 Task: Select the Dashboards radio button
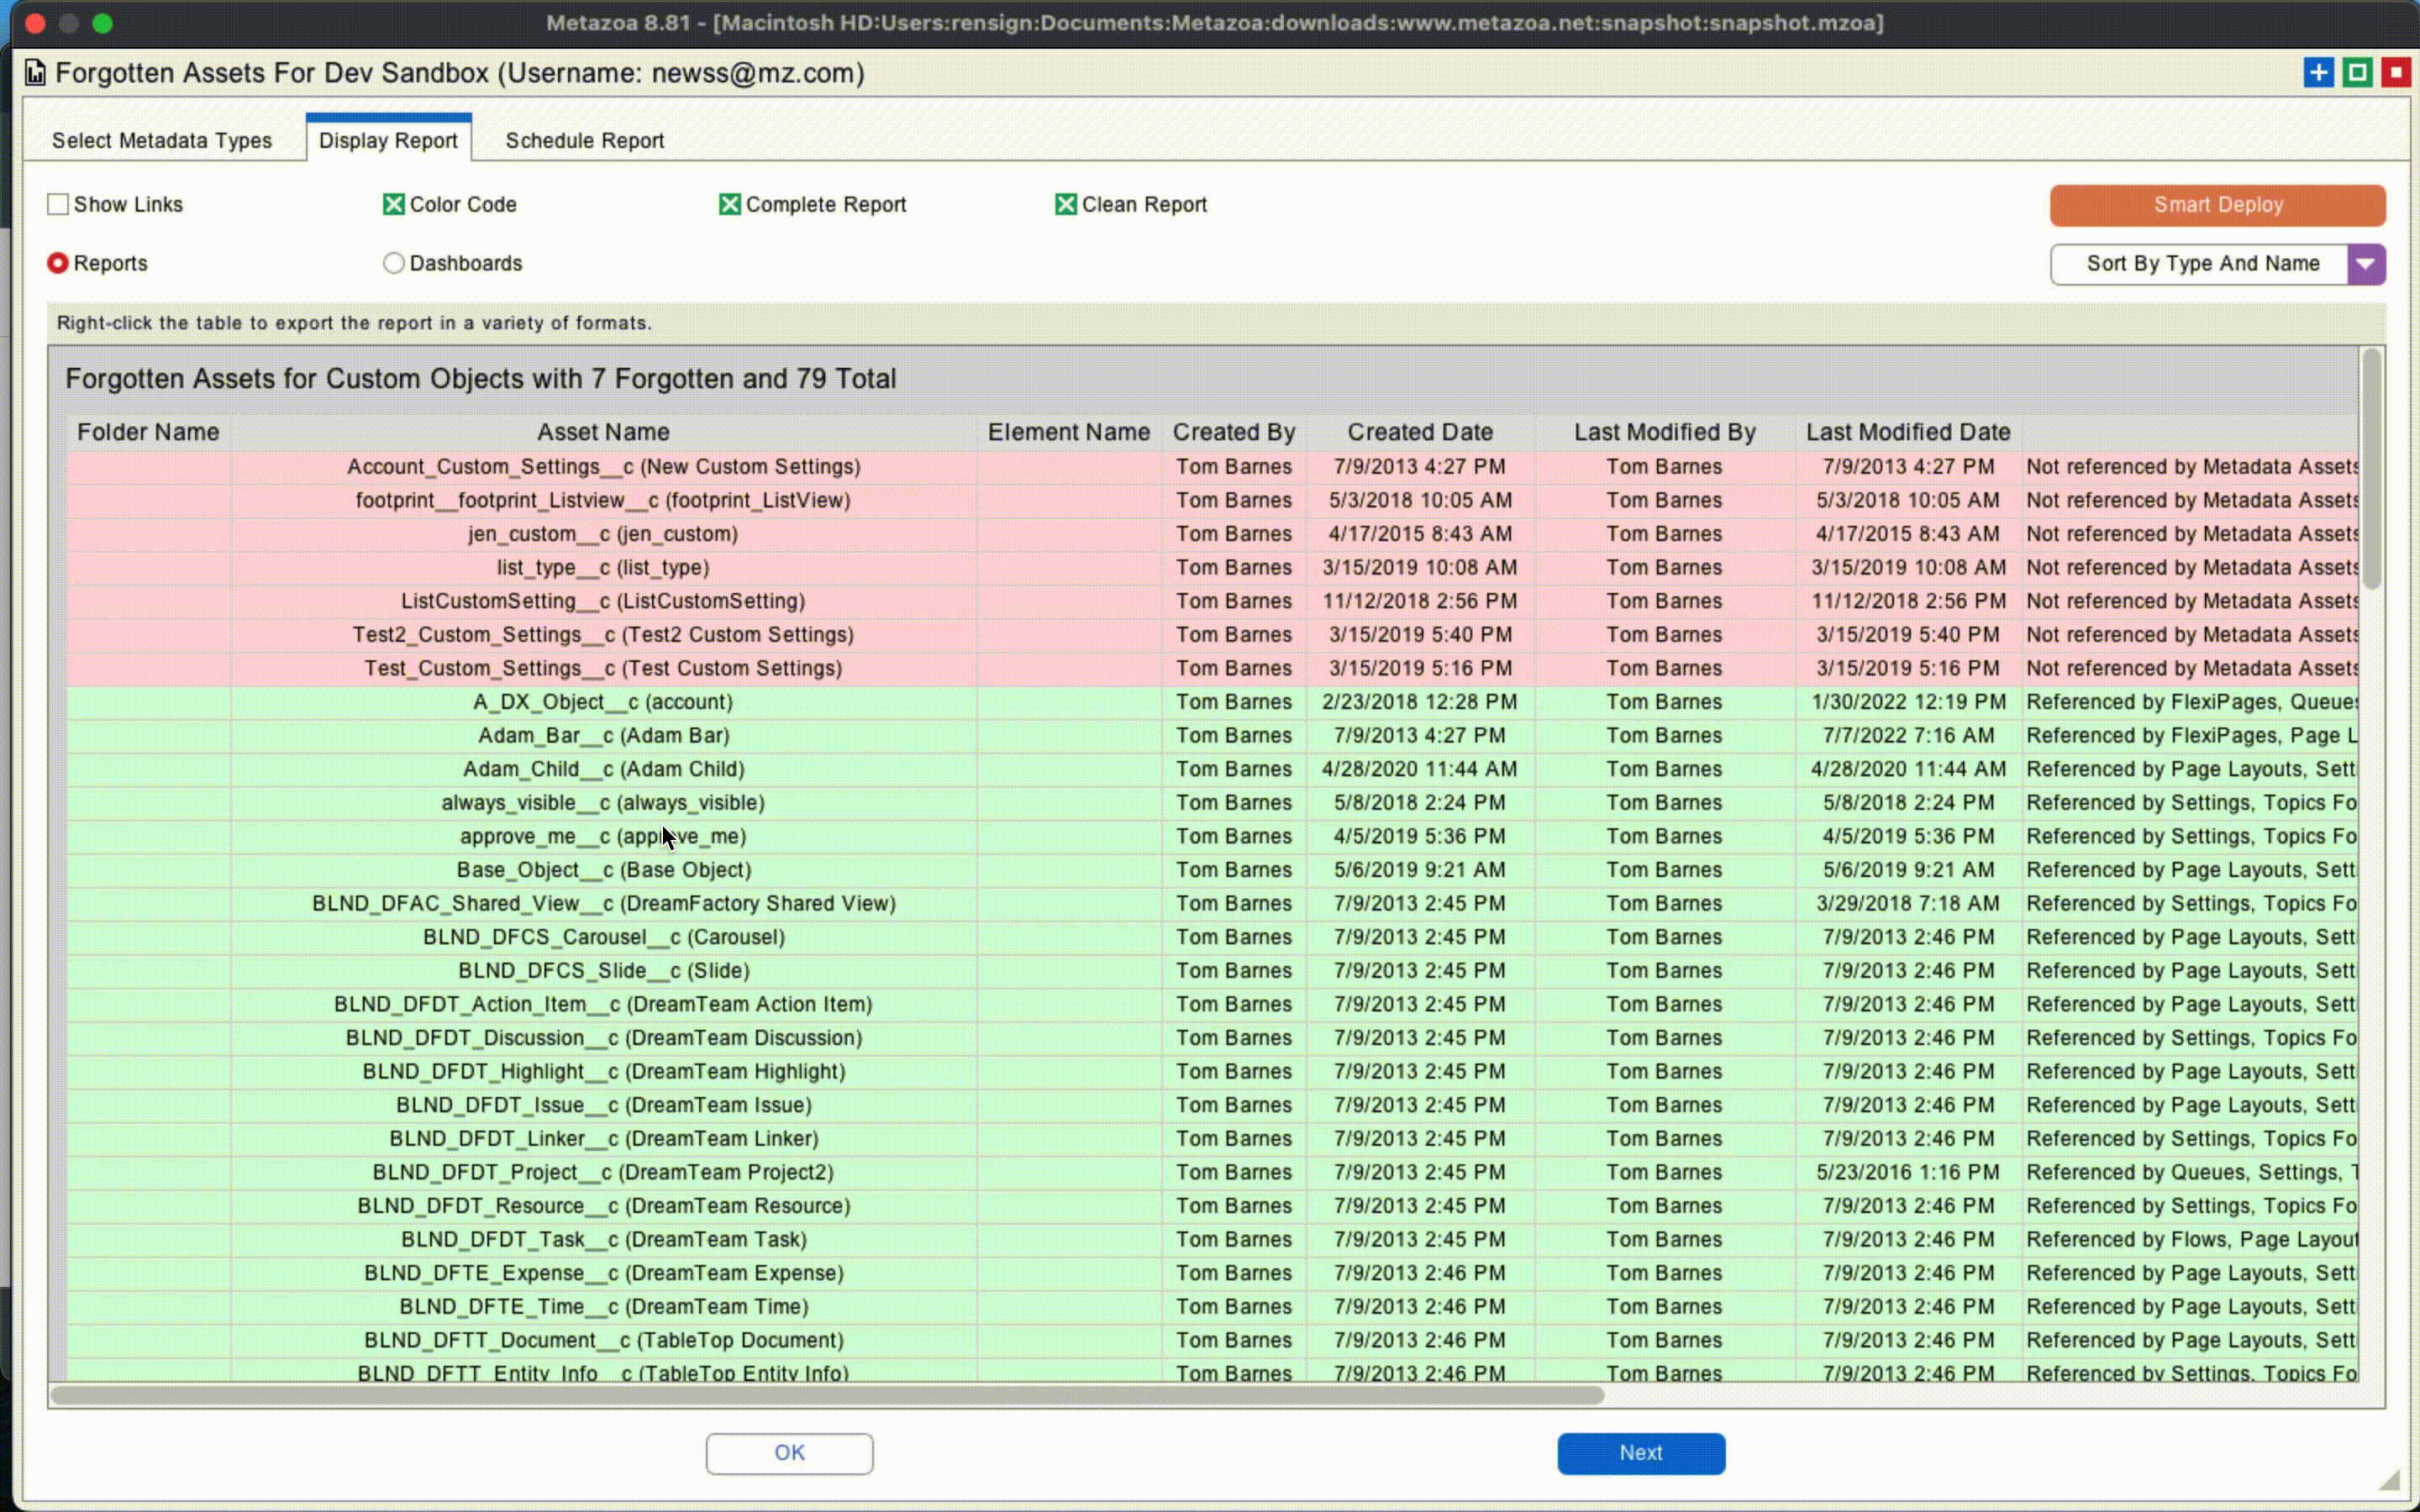pyautogui.click(x=394, y=263)
